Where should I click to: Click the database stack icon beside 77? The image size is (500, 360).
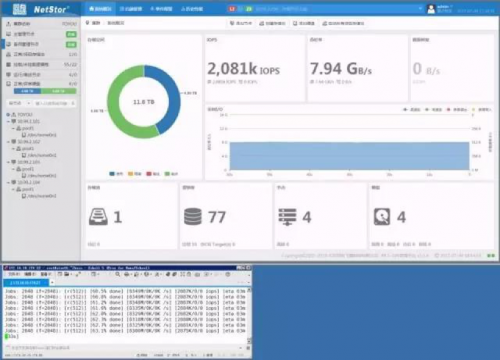[193, 217]
